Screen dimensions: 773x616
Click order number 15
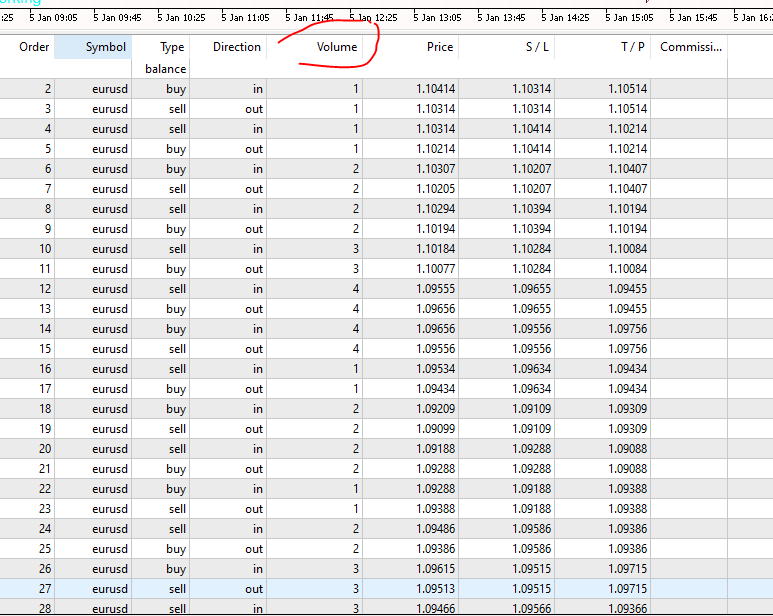[45, 349]
